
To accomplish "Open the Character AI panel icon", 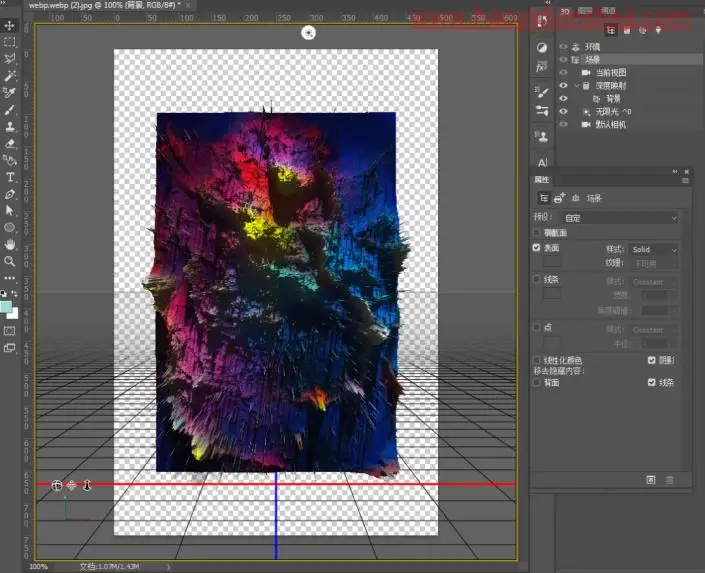I will click(x=542, y=162).
